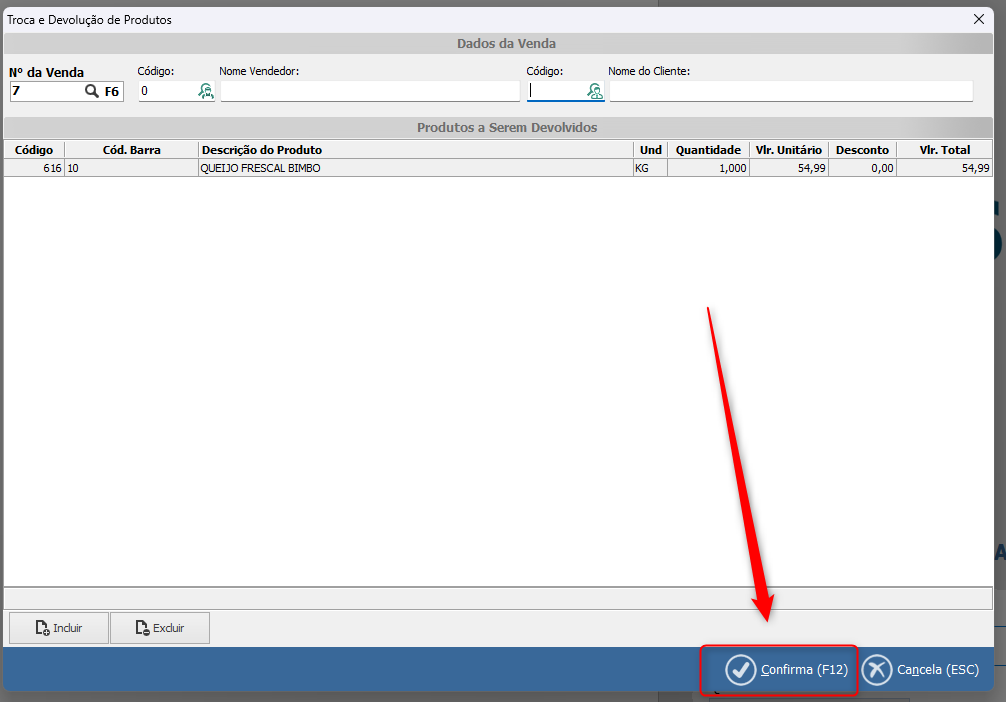Screen dimensions: 1006x702
Task: Confirm the return with Confirma (F12)
Action: tap(779, 670)
